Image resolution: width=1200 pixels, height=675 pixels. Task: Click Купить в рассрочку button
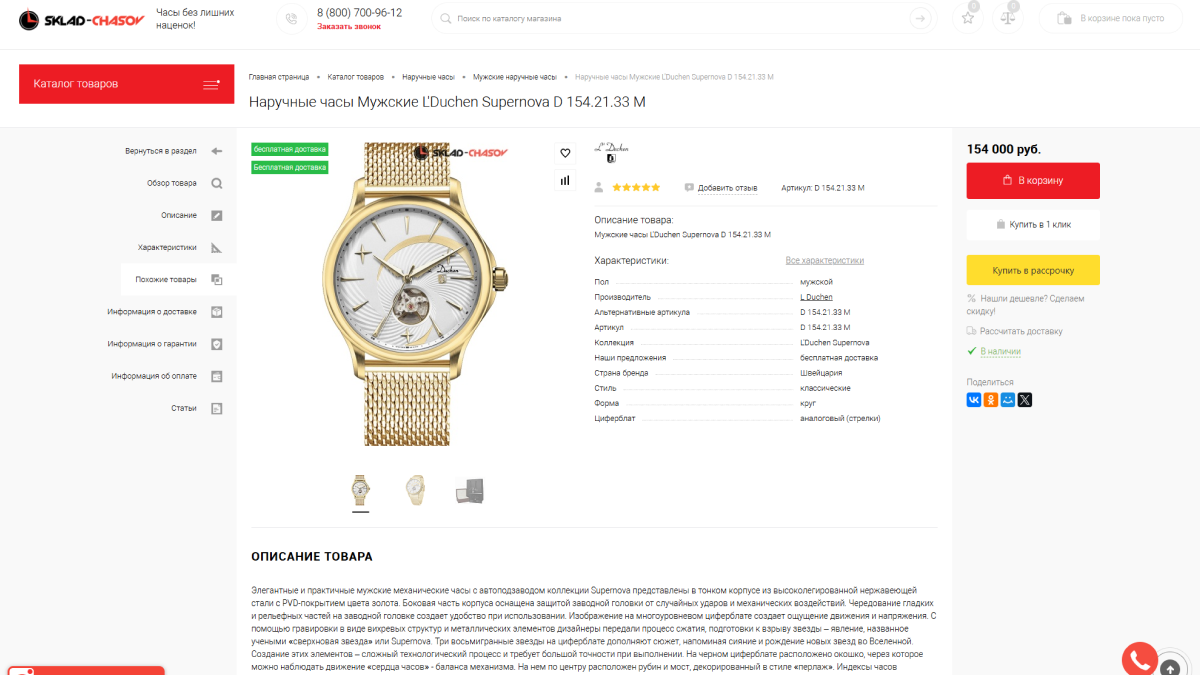point(1033,270)
